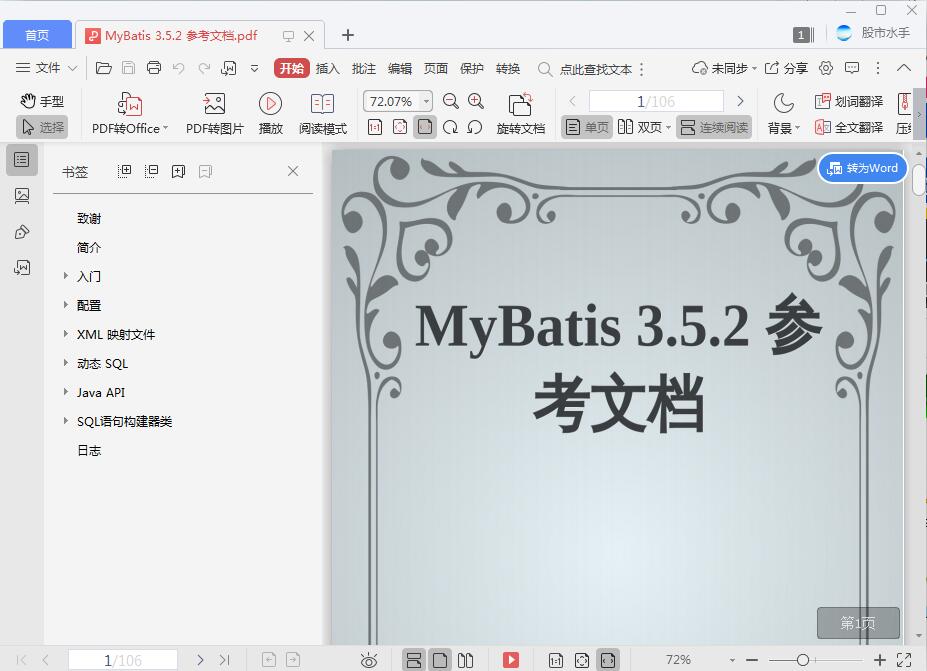Expand the 动态 SQL bookmark
Viewport: 927px width, 671px height.
[x=66, y=362]
